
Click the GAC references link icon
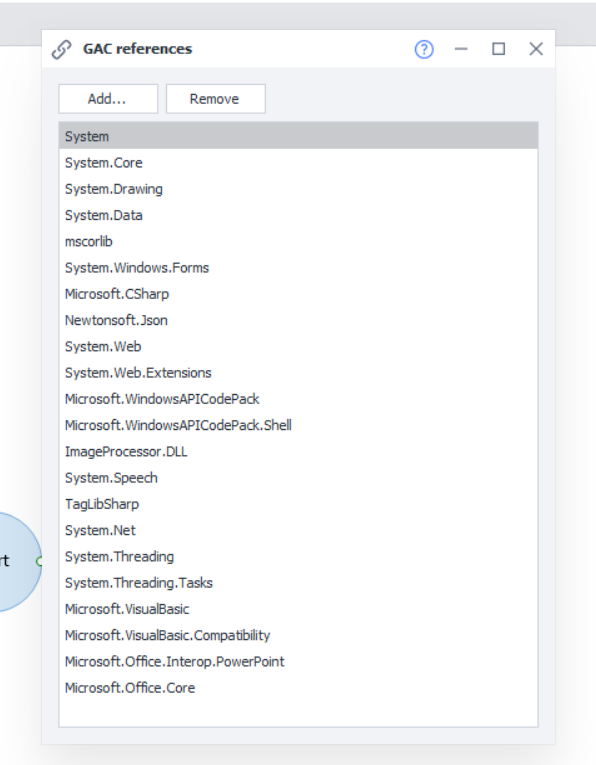pyautogui.click(x=61, y=49)
